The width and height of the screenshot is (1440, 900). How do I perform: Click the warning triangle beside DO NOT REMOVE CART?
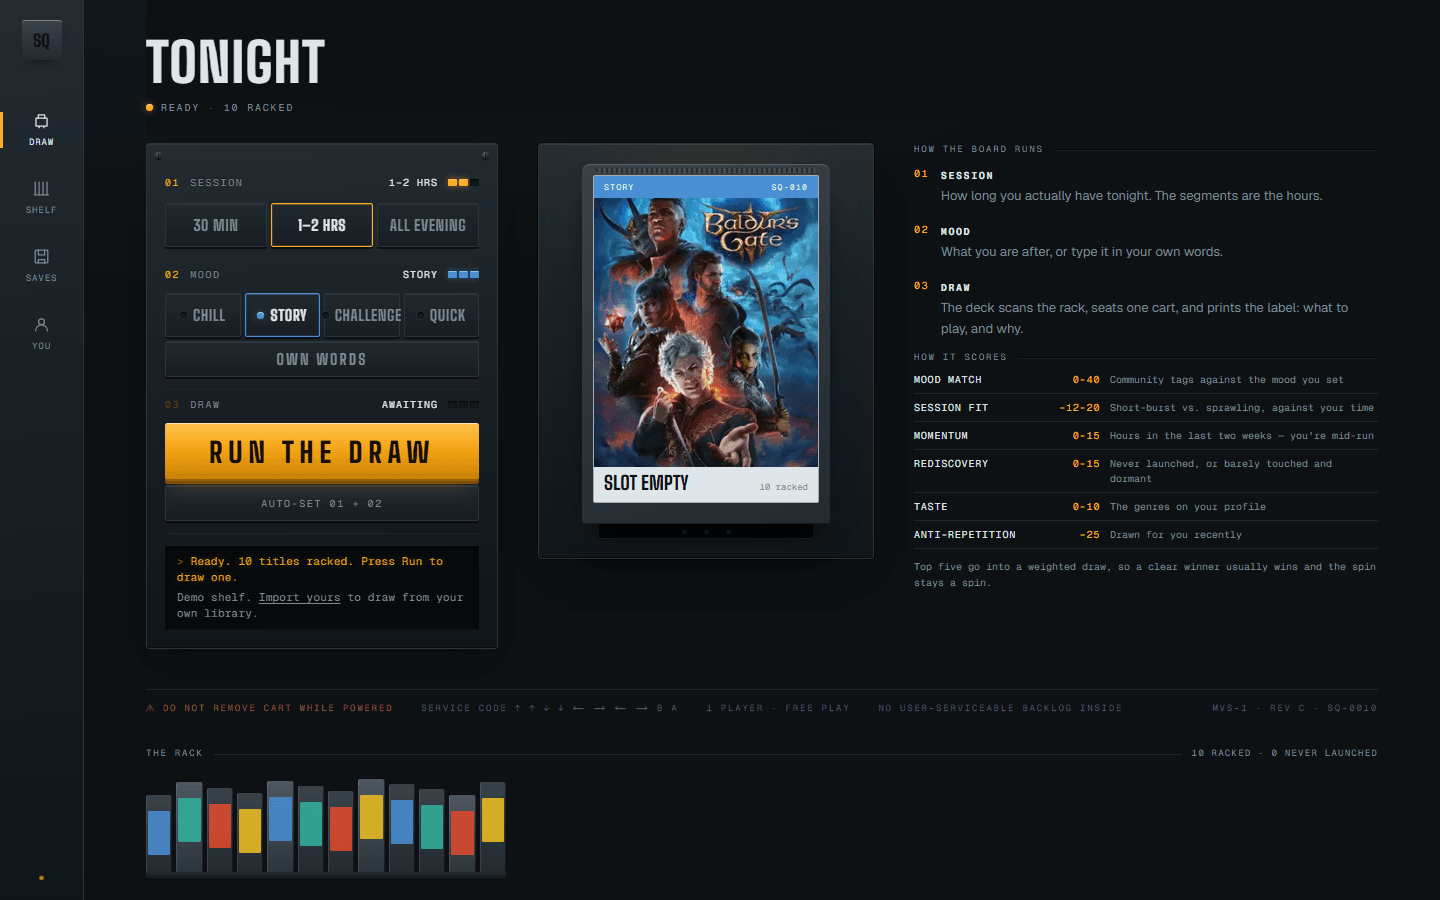tap(150, 708)
